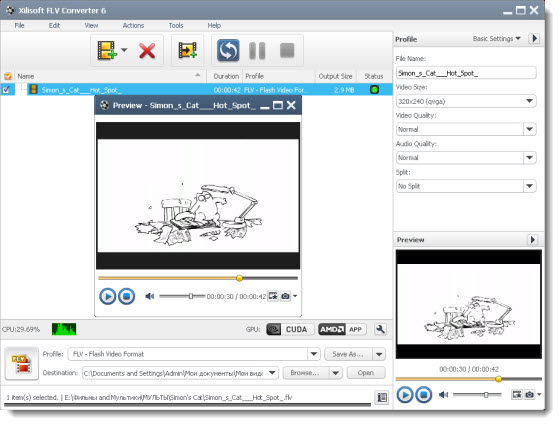Toggle the header select-all checkbox

[8, 76]
